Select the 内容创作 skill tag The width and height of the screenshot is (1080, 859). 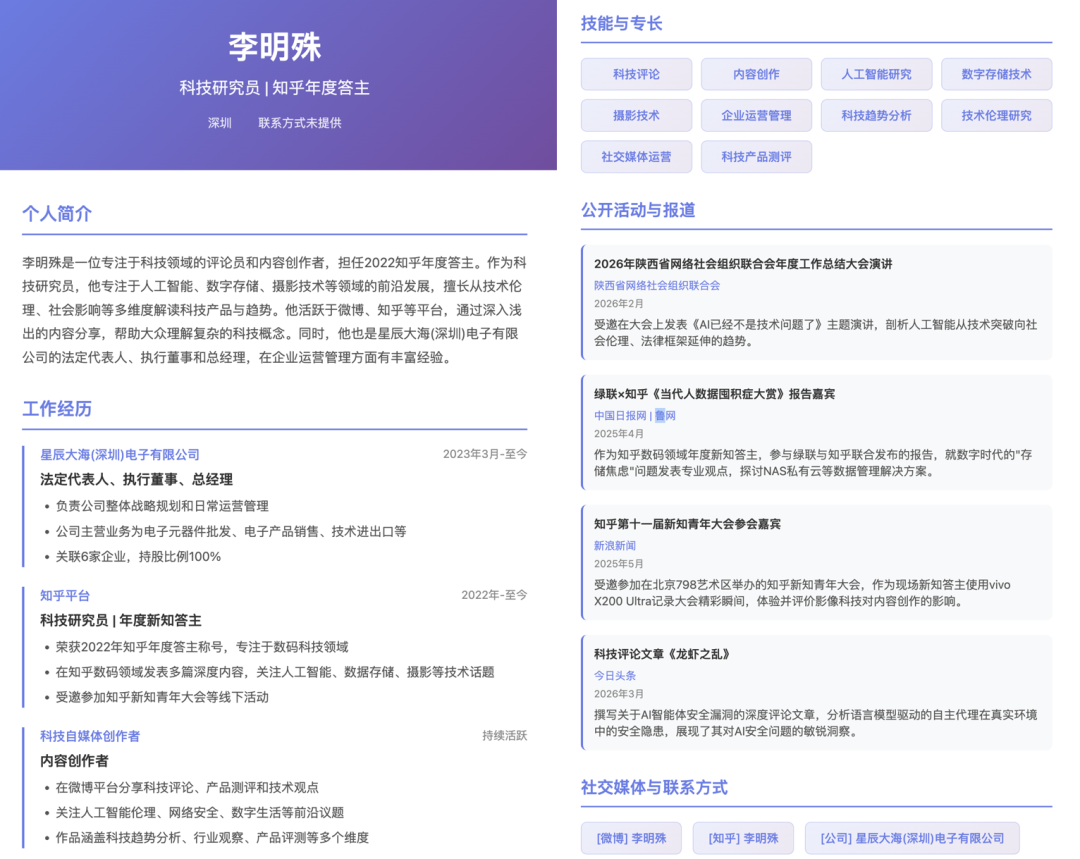[x=756, y=74]
